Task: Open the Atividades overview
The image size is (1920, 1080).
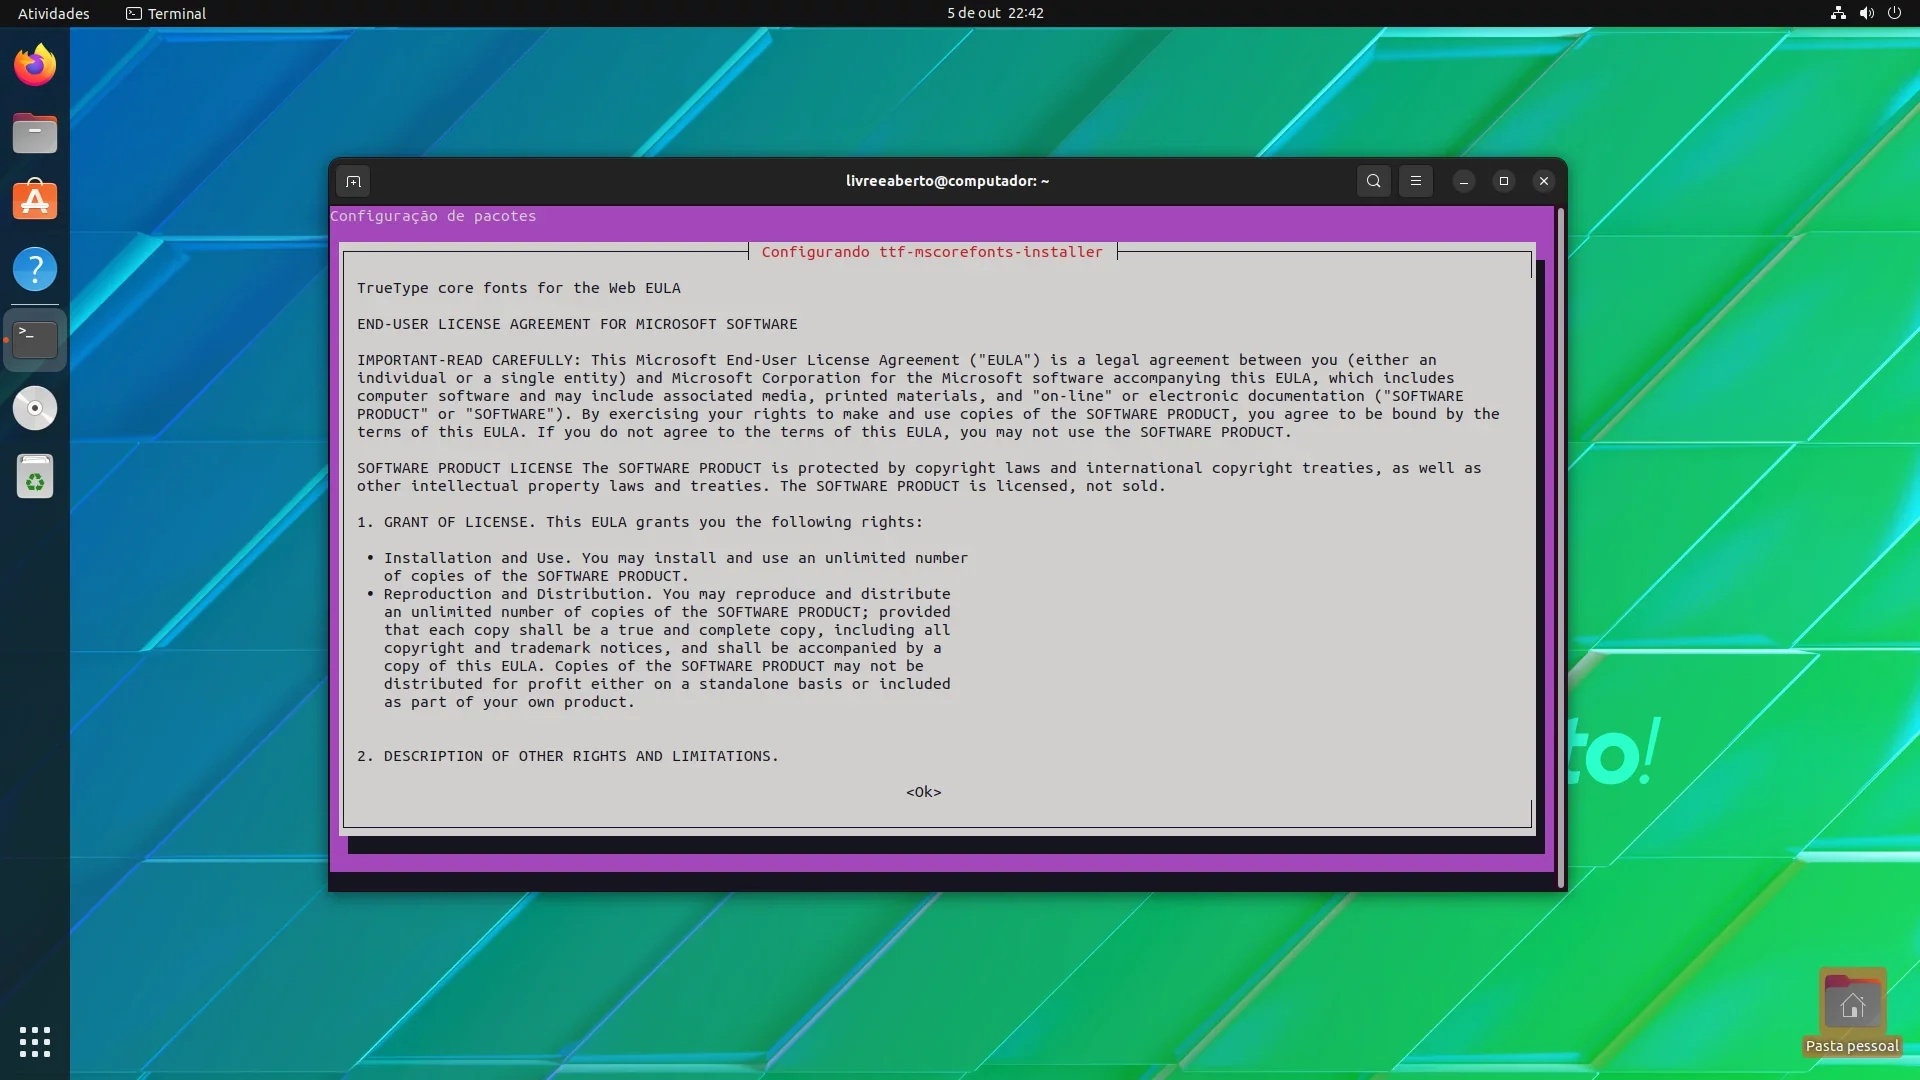Action: click(x=53, y=13)
